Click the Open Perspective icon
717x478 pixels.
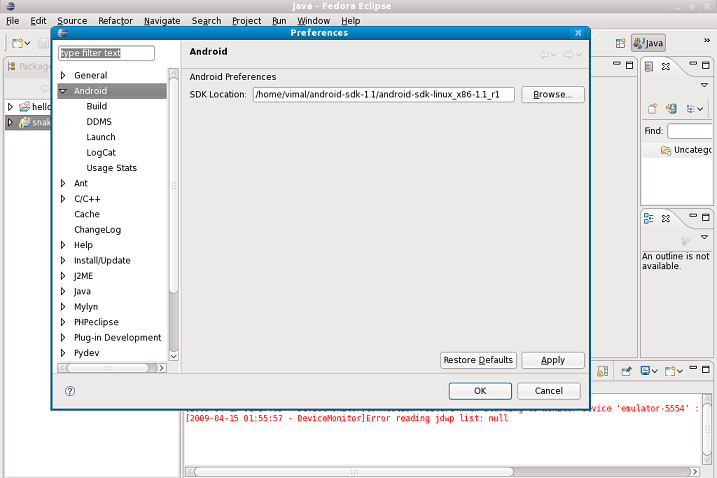pyautogui.click(x=620, y=43)
